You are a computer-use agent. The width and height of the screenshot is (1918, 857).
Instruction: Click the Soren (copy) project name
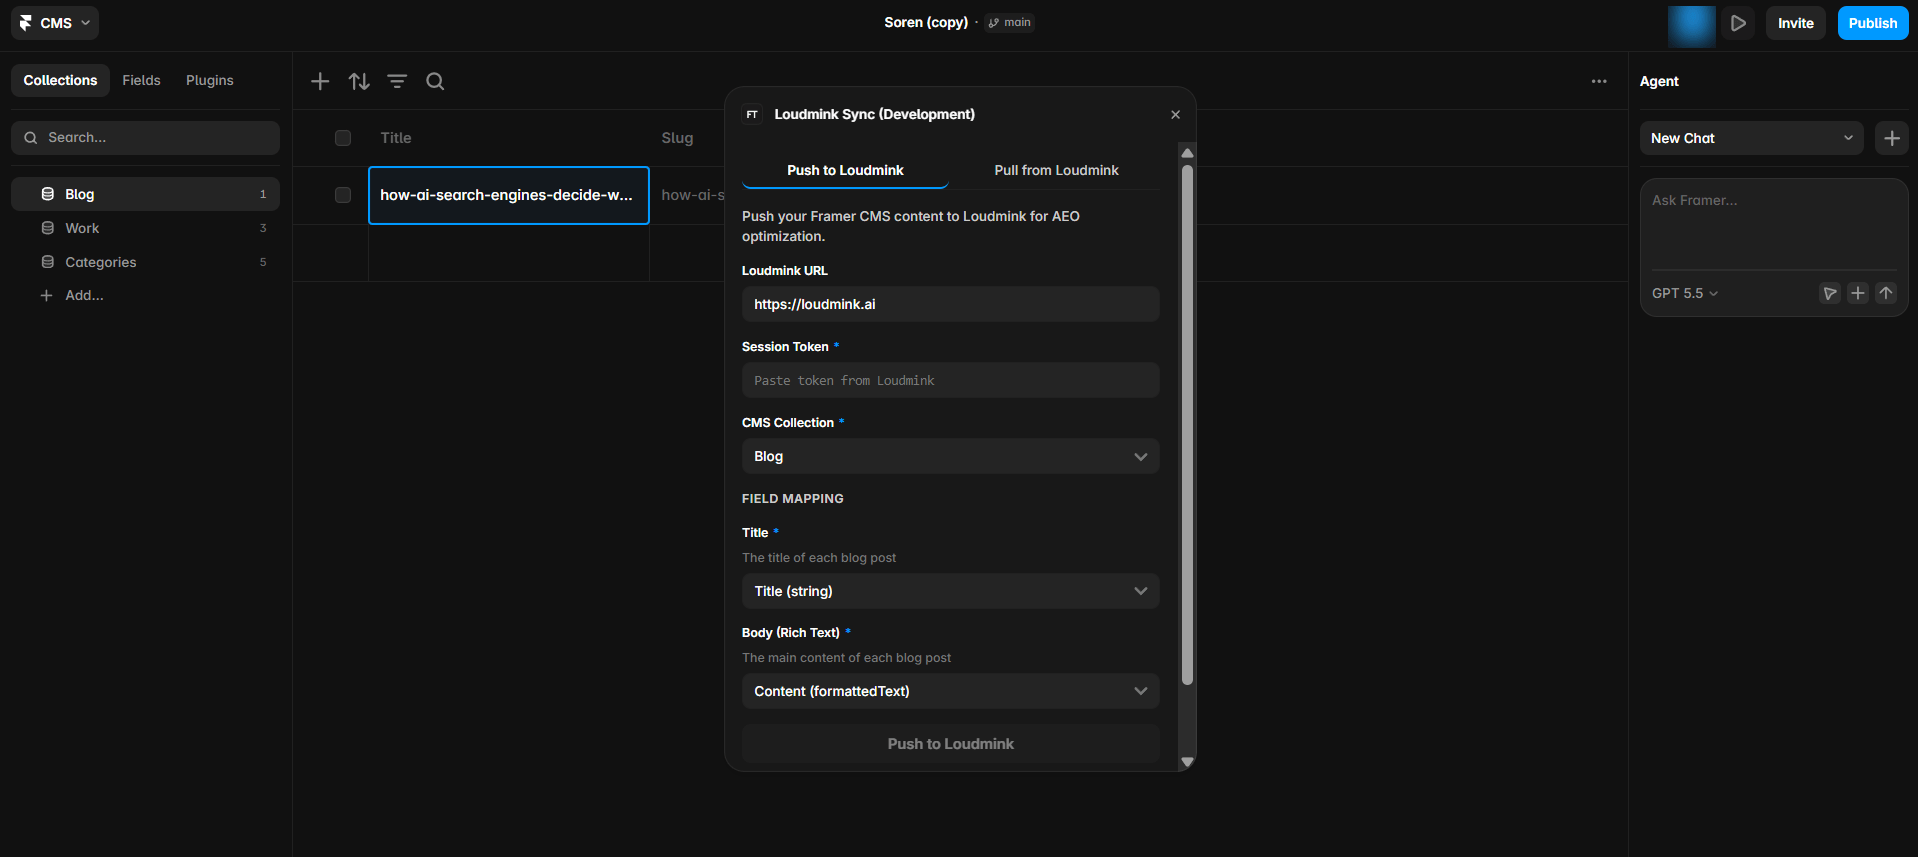pos(926,23)
